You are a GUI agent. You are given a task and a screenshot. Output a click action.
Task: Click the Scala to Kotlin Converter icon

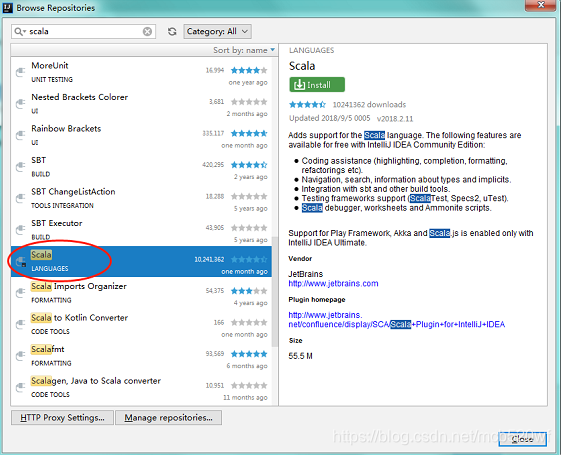[x=21, y=324]
